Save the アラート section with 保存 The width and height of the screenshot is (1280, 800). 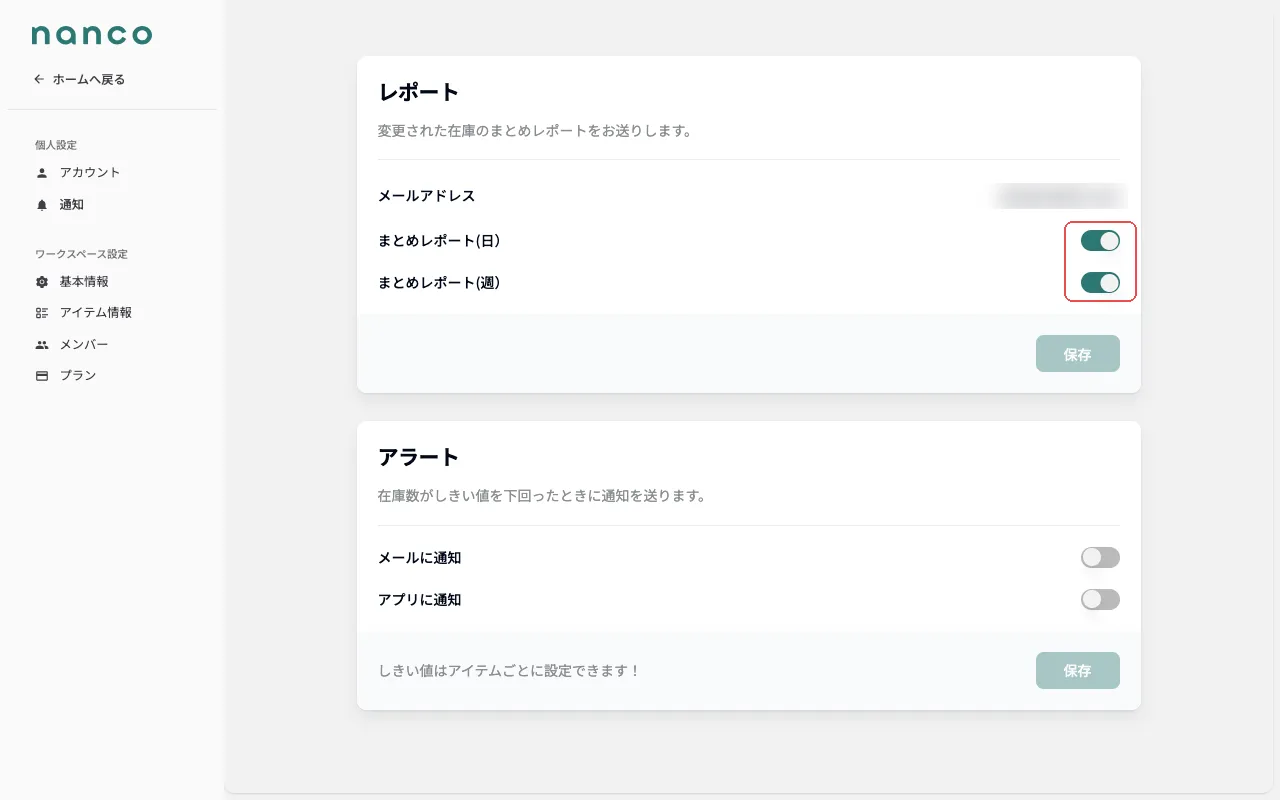click(1078, 671)
